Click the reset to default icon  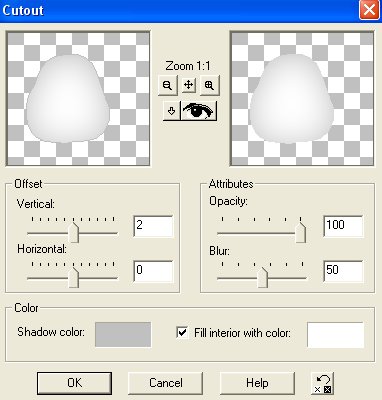(x=323, y=384)
